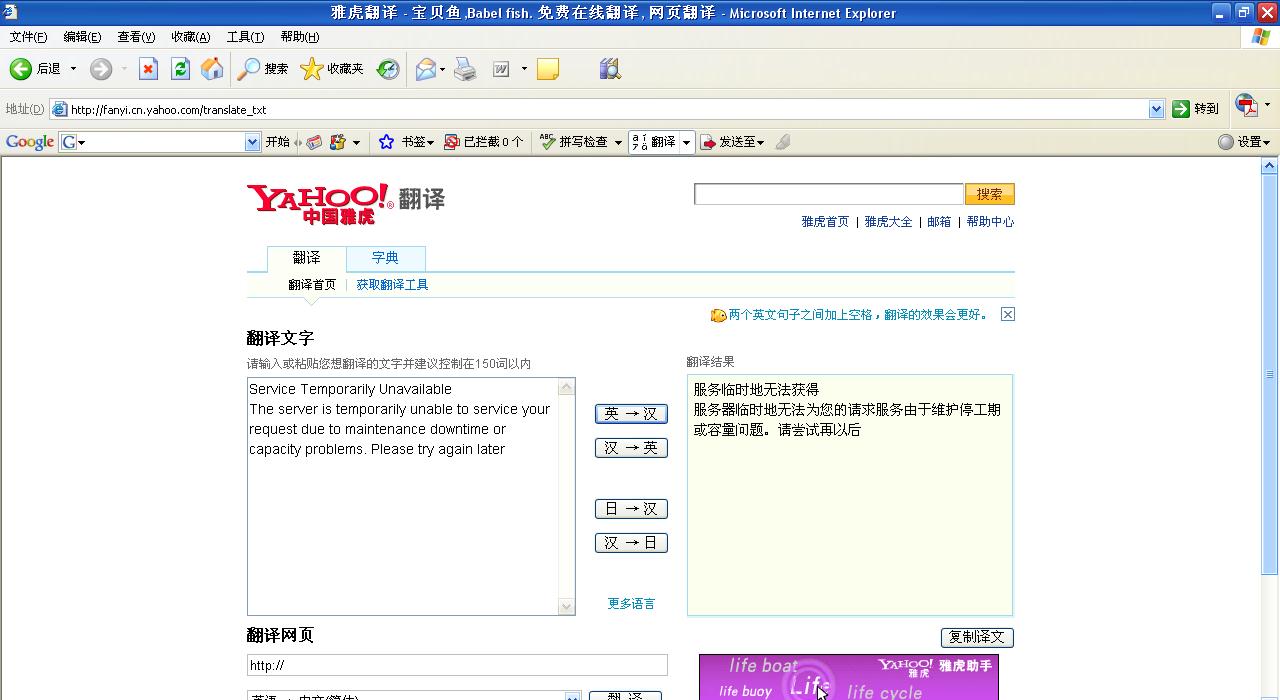Expand spell check dropdown arrow
Screen dimensions: 1280x700
click(618, 142)
